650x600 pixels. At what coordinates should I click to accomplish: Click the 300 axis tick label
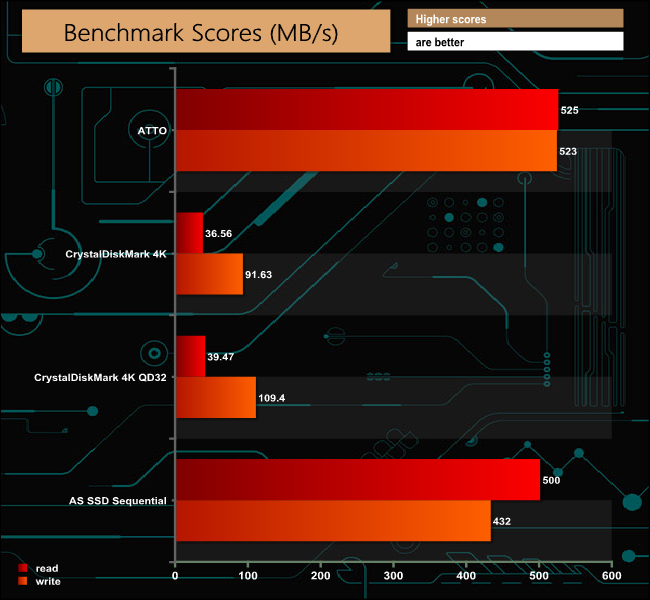pos(393,576)
